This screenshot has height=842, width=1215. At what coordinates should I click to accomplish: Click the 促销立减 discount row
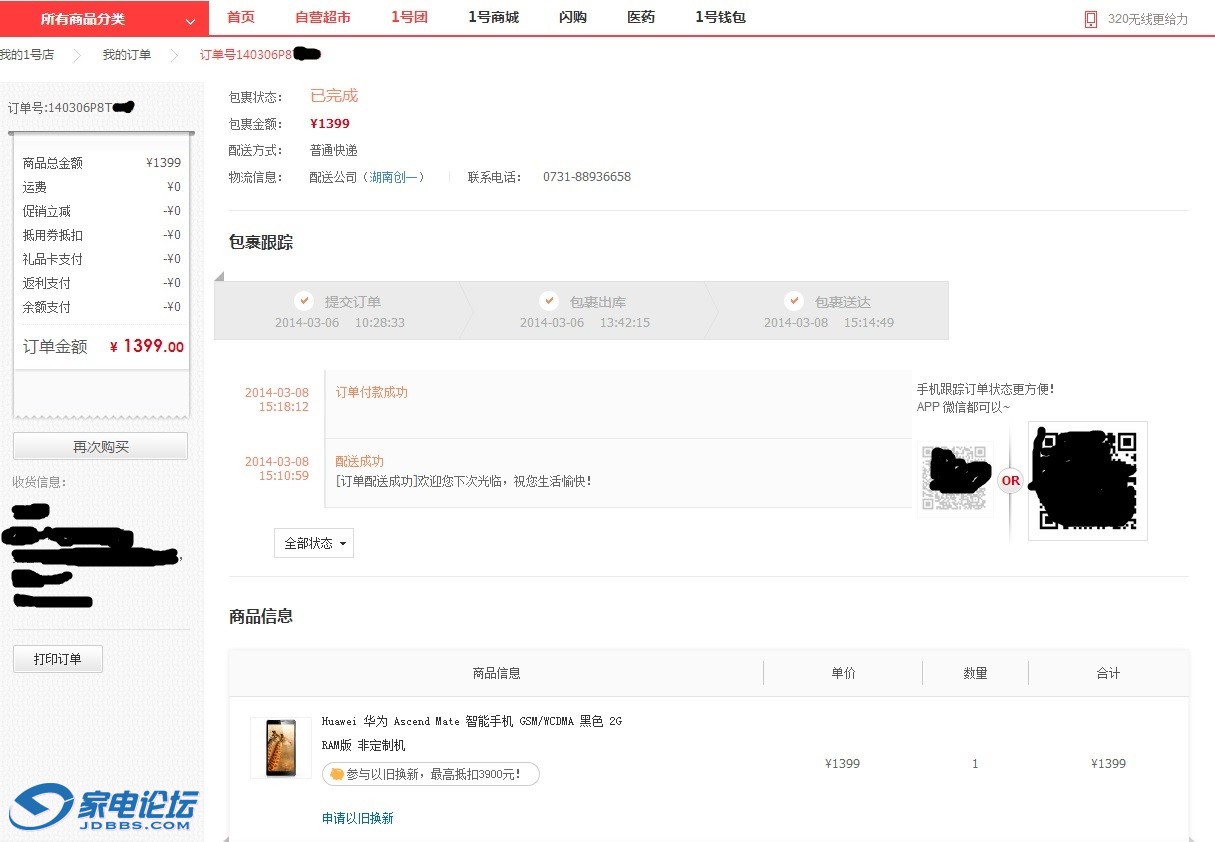(102, 211)
